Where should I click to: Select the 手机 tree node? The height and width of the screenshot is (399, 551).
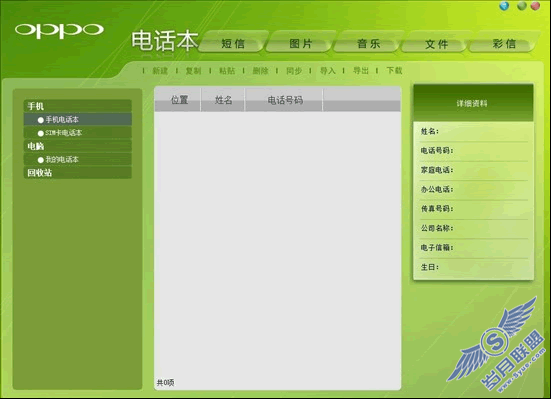(x=78, y=106)
